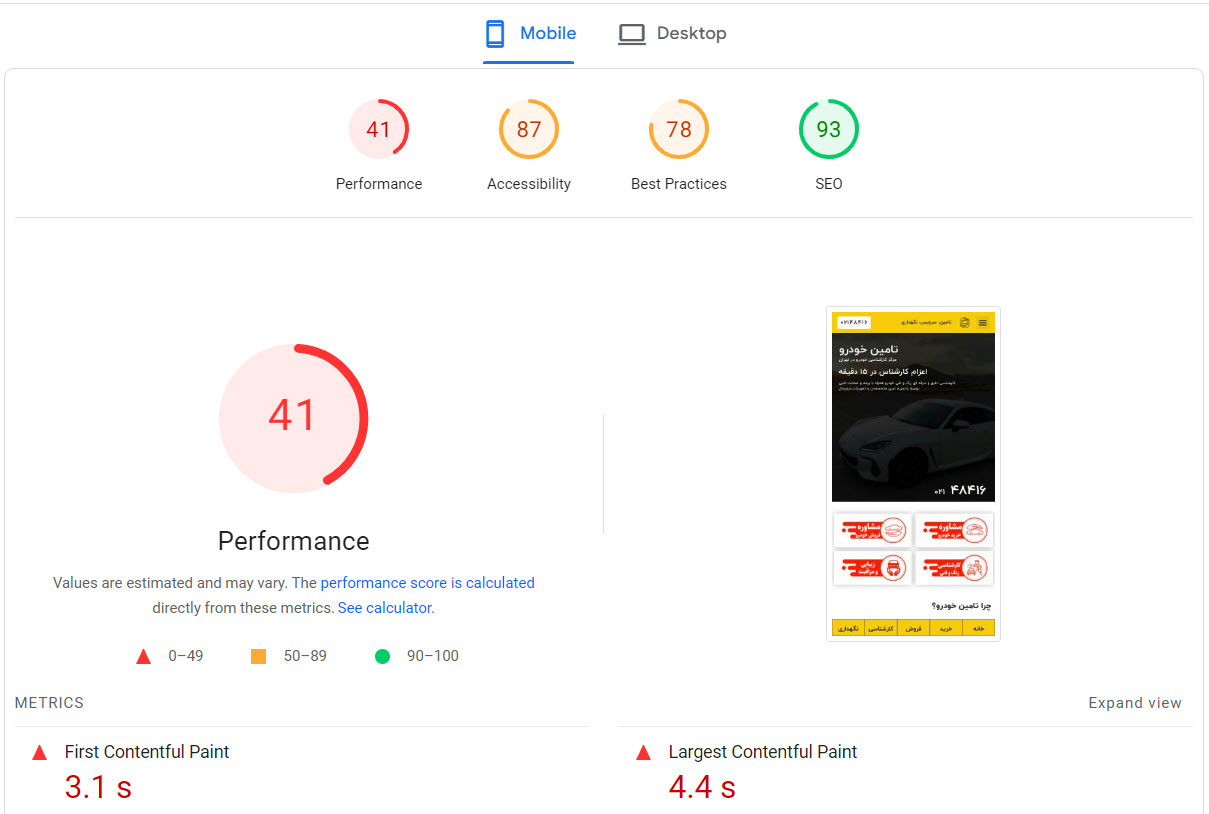Open the 'See calculator' link
The width and height of the screenshot is (1209, 814).
[x=385, y=608]
